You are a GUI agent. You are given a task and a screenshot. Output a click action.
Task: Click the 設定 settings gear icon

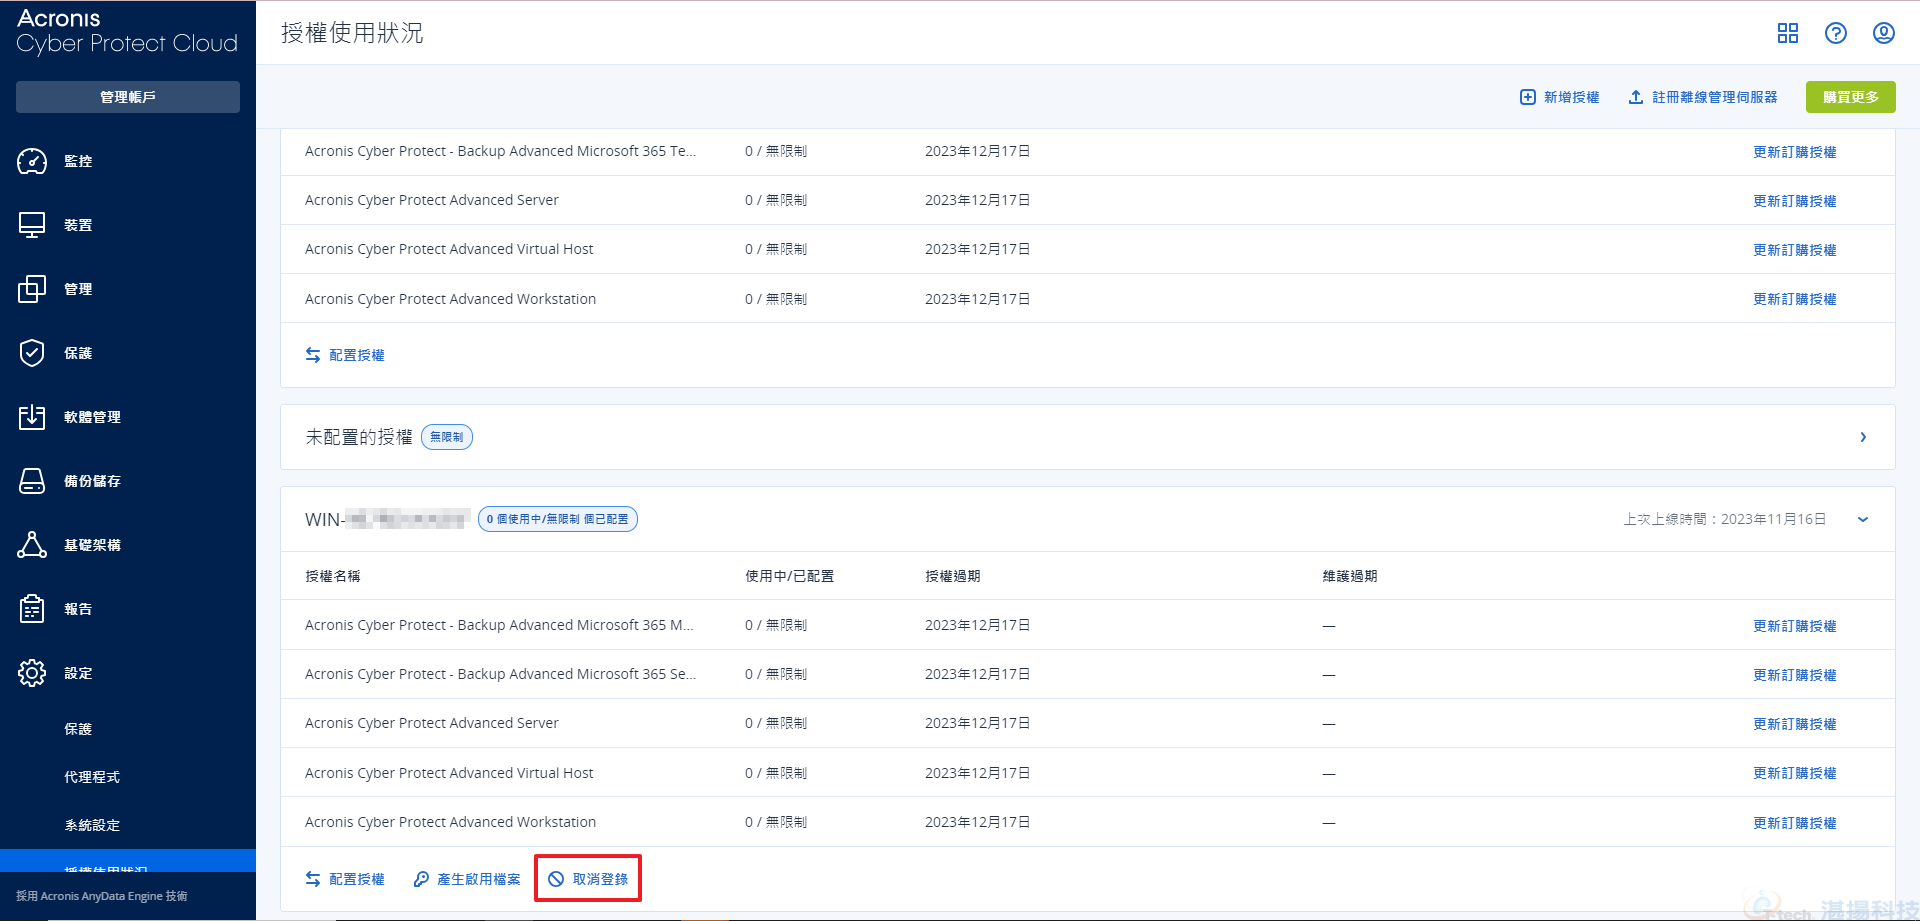pyautogui.click(x=32, y=673)
